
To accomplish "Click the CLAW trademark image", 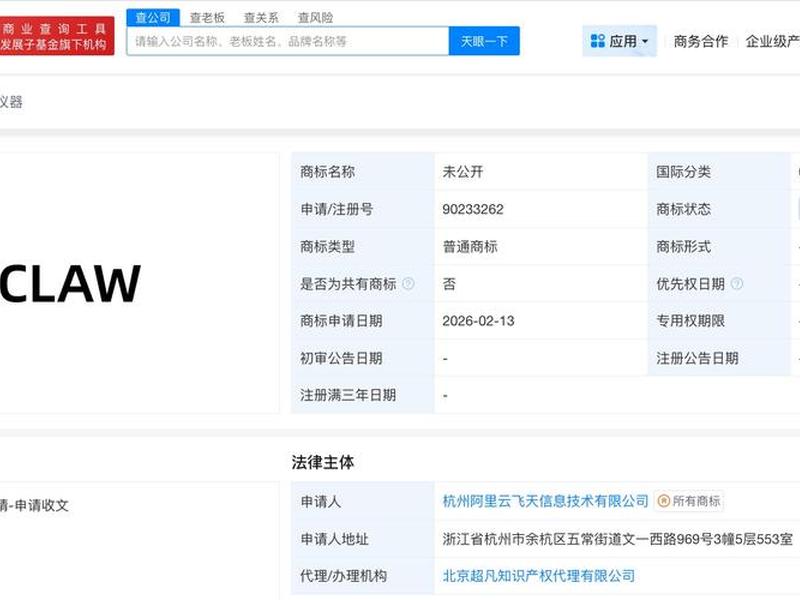I will click(70, 284).
